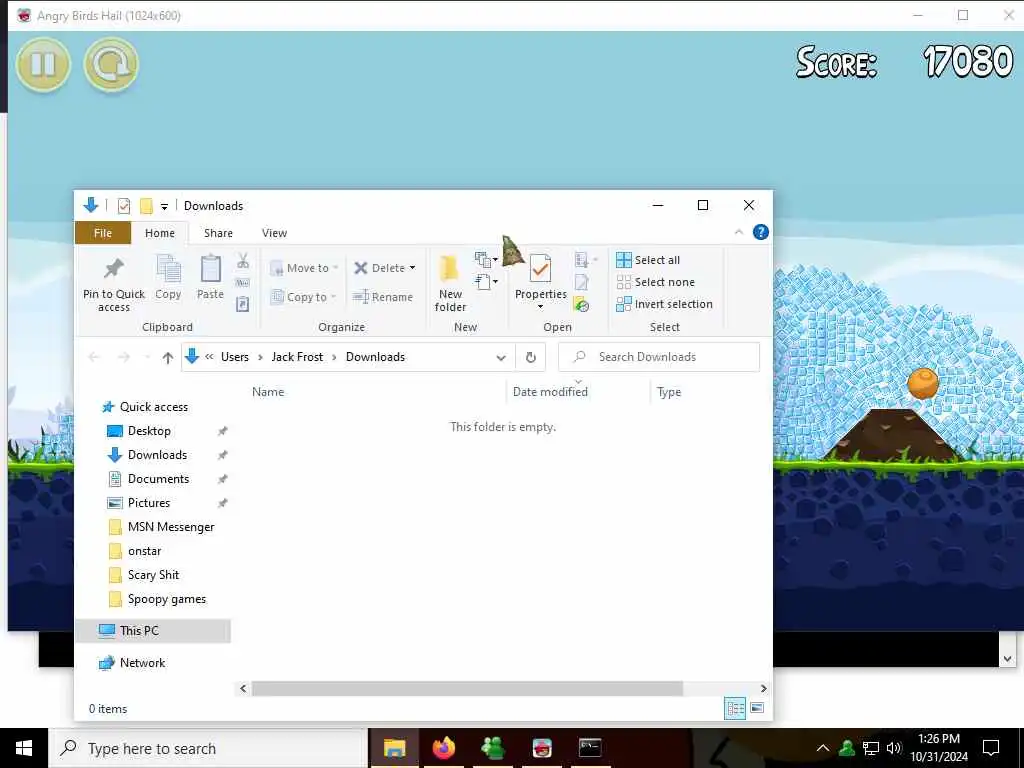This screenshot has width=1024, height=768.
Task: Create a New folder from ribbon
Action: pos(450,281)
